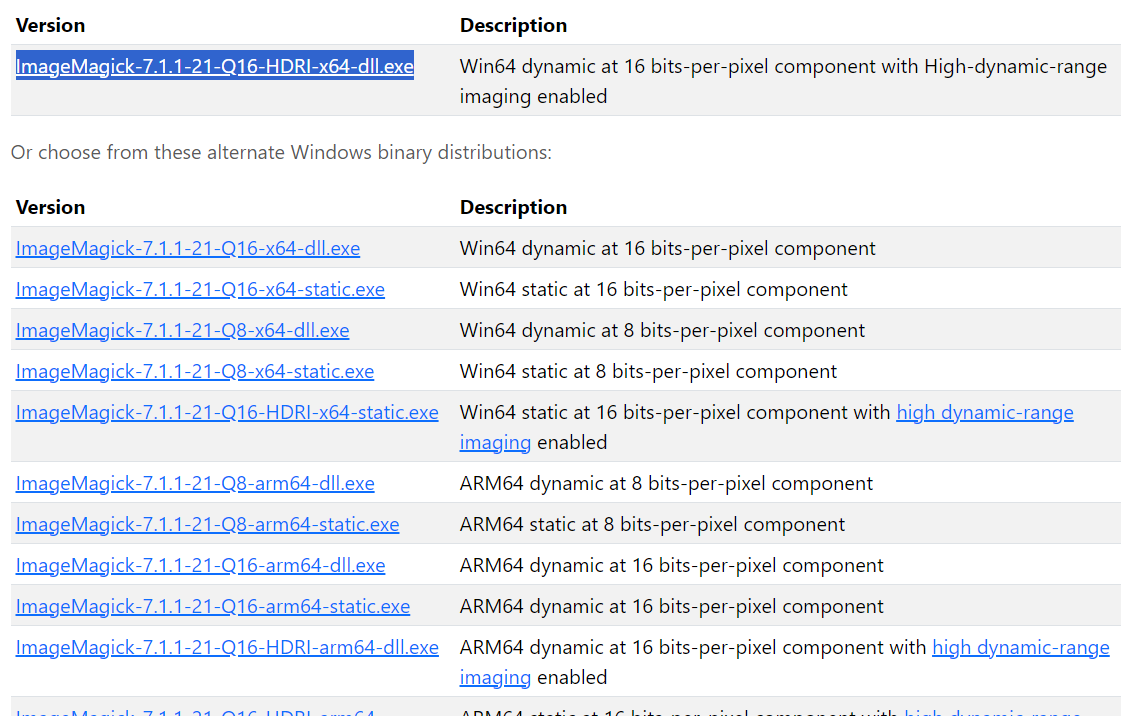
Task: Click the text "ARM64 static at 8 bits-per-pixel component"
Action: 652,524
